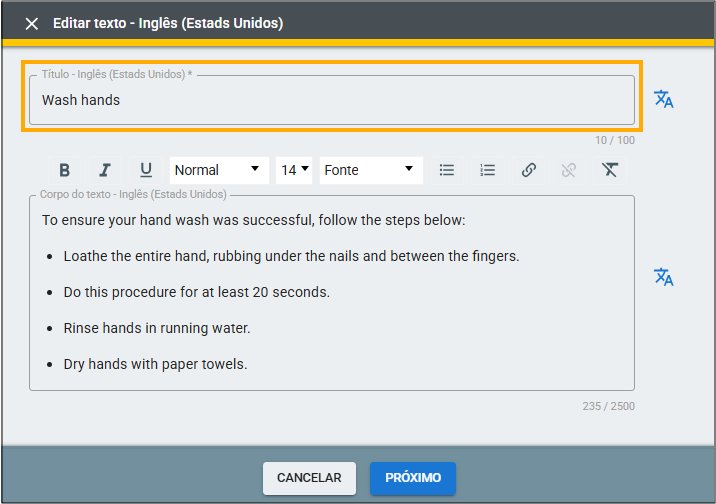Click the 20 seconds bullet line
The width and height of the screenshot is (716, 504).
[196, 292]
